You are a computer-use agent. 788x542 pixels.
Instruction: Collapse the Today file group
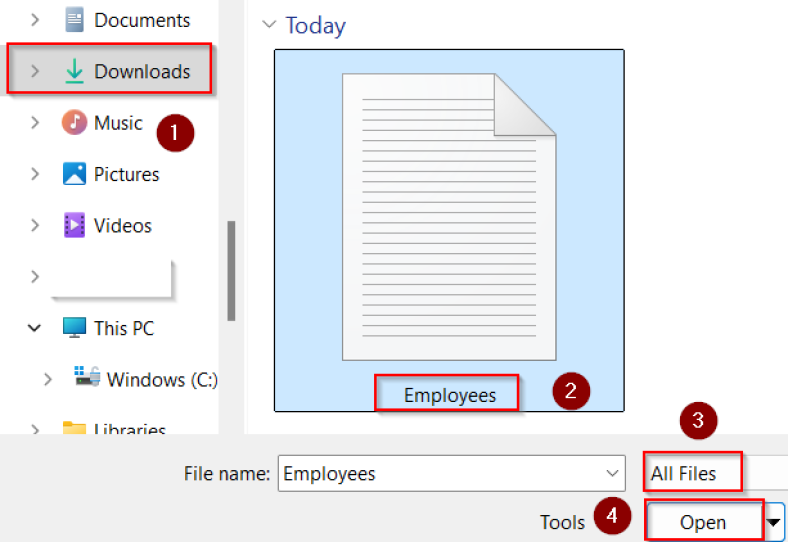pos(267,25)
